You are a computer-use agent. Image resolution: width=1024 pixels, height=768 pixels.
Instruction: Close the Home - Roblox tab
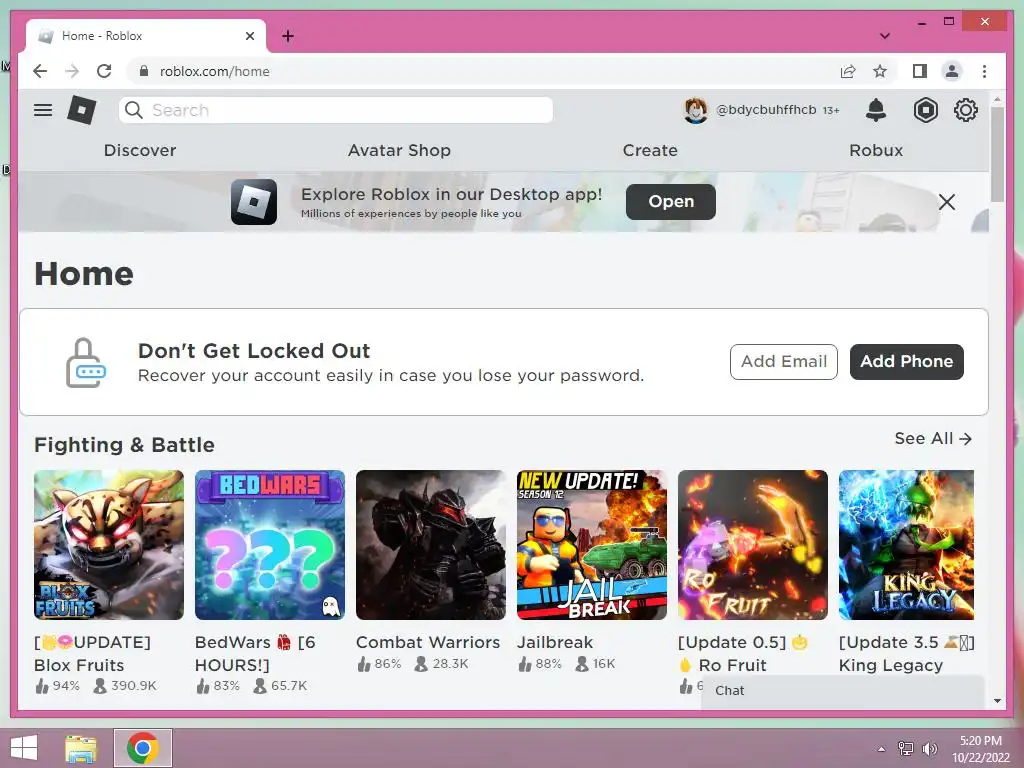(249, 36)
